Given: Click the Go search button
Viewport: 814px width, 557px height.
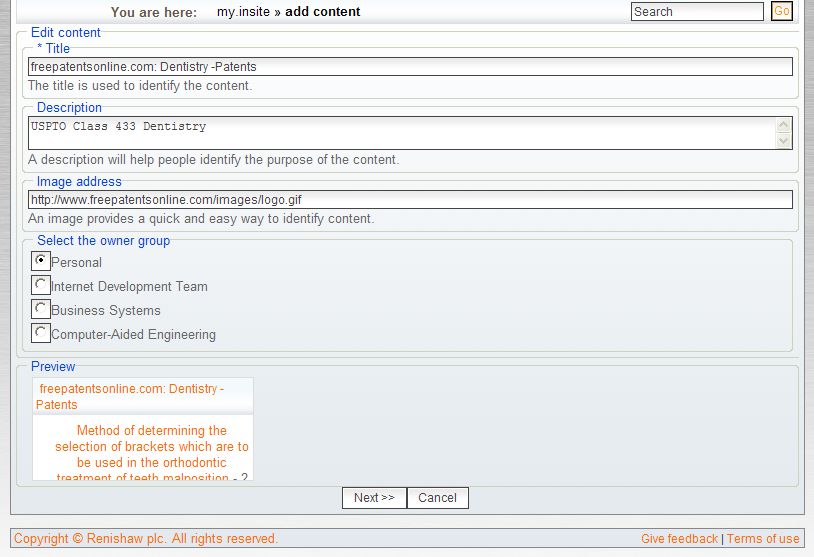Looking at the screenshot, I should (x=781, y=12).
